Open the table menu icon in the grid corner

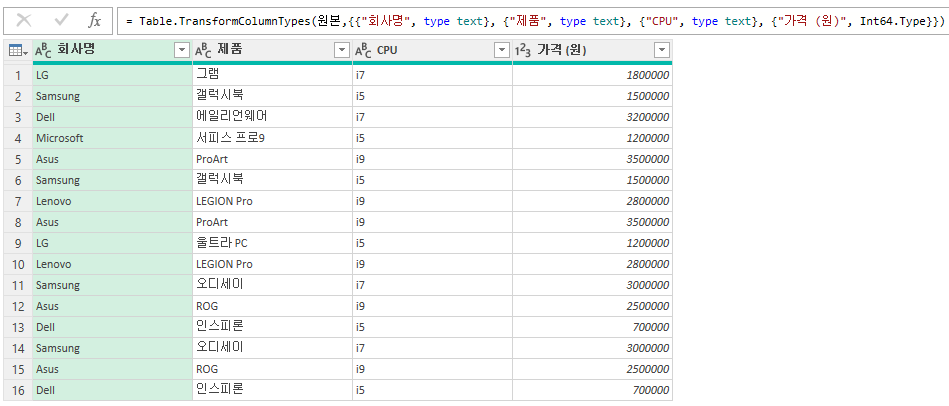(x=18, y=51)
